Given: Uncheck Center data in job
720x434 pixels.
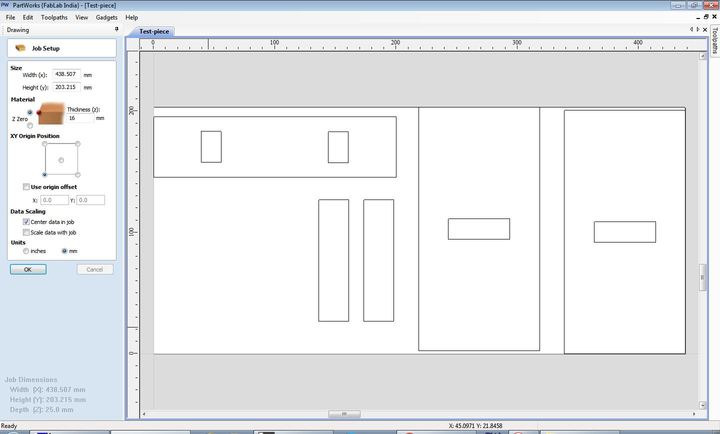Looking at the screenshot, I should [x=26, y=222].
